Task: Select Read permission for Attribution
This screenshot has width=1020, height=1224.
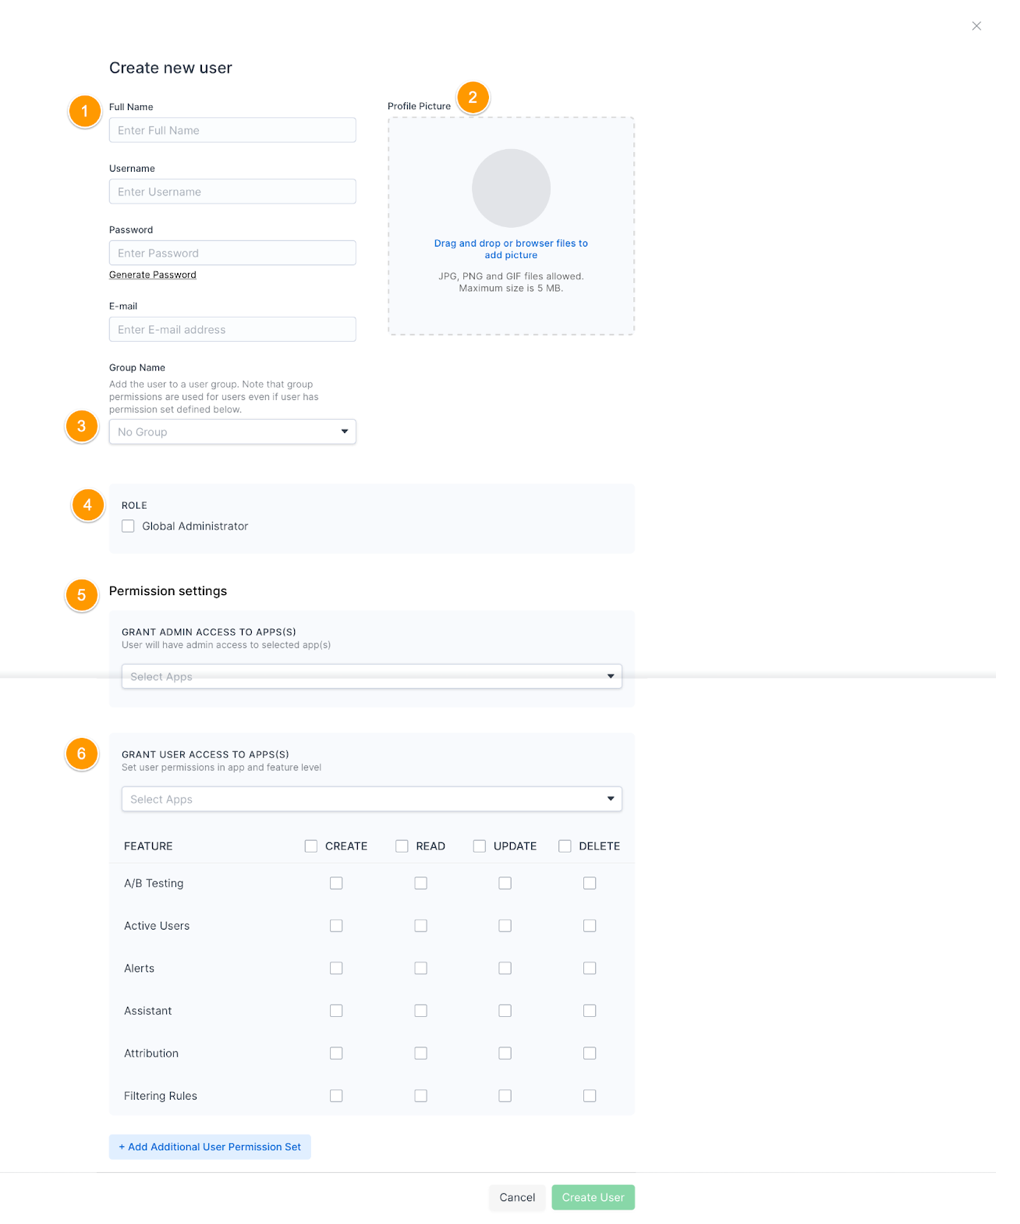Action: tap(421, 1053)
